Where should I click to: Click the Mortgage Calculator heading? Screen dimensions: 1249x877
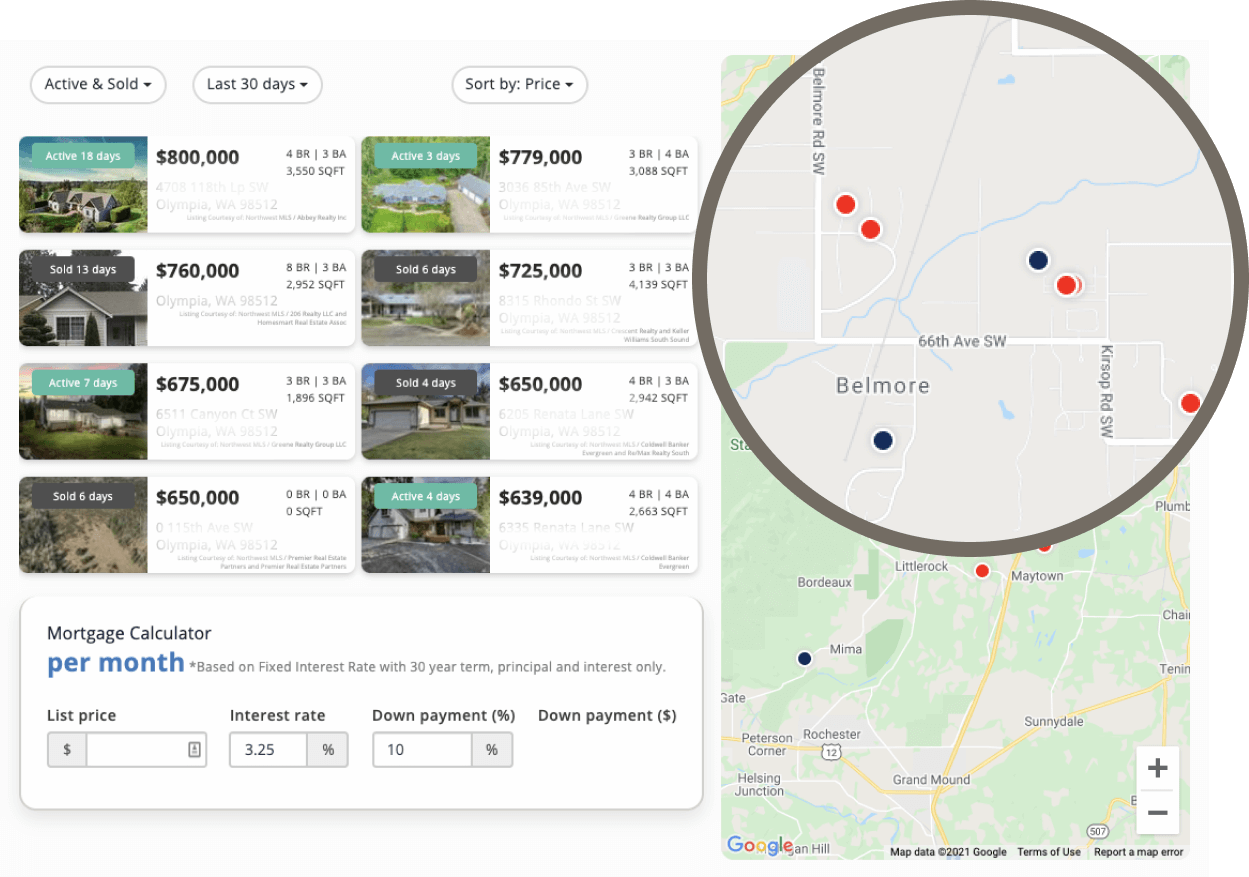click(x=129, y=633)
